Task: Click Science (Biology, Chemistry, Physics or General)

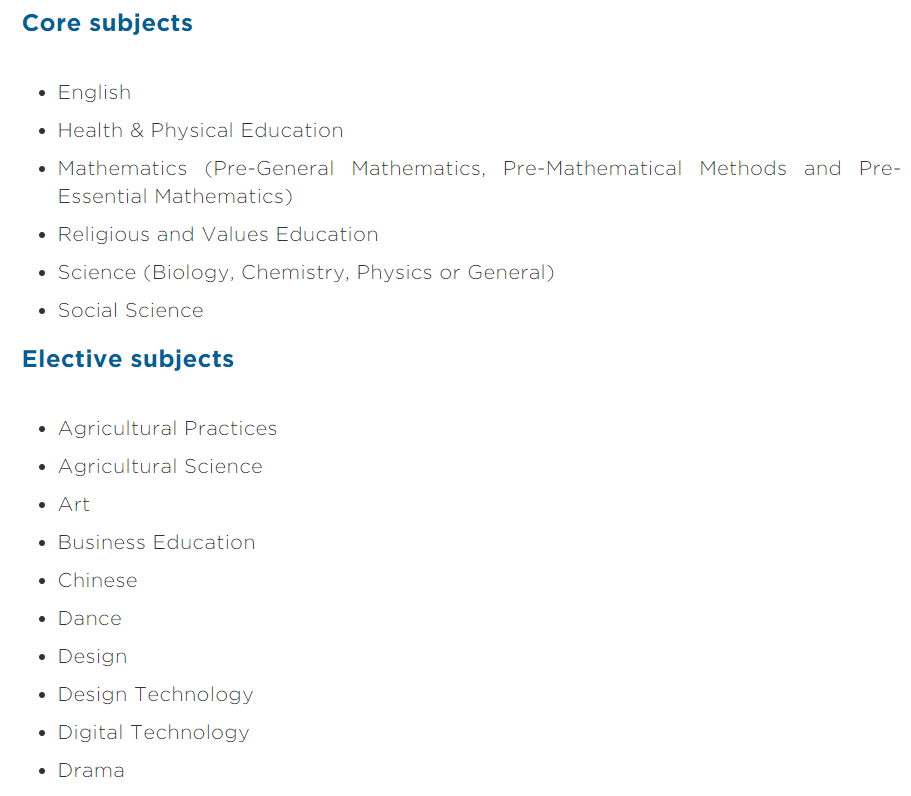Action: pyautogui.click(x=306, y=272)
